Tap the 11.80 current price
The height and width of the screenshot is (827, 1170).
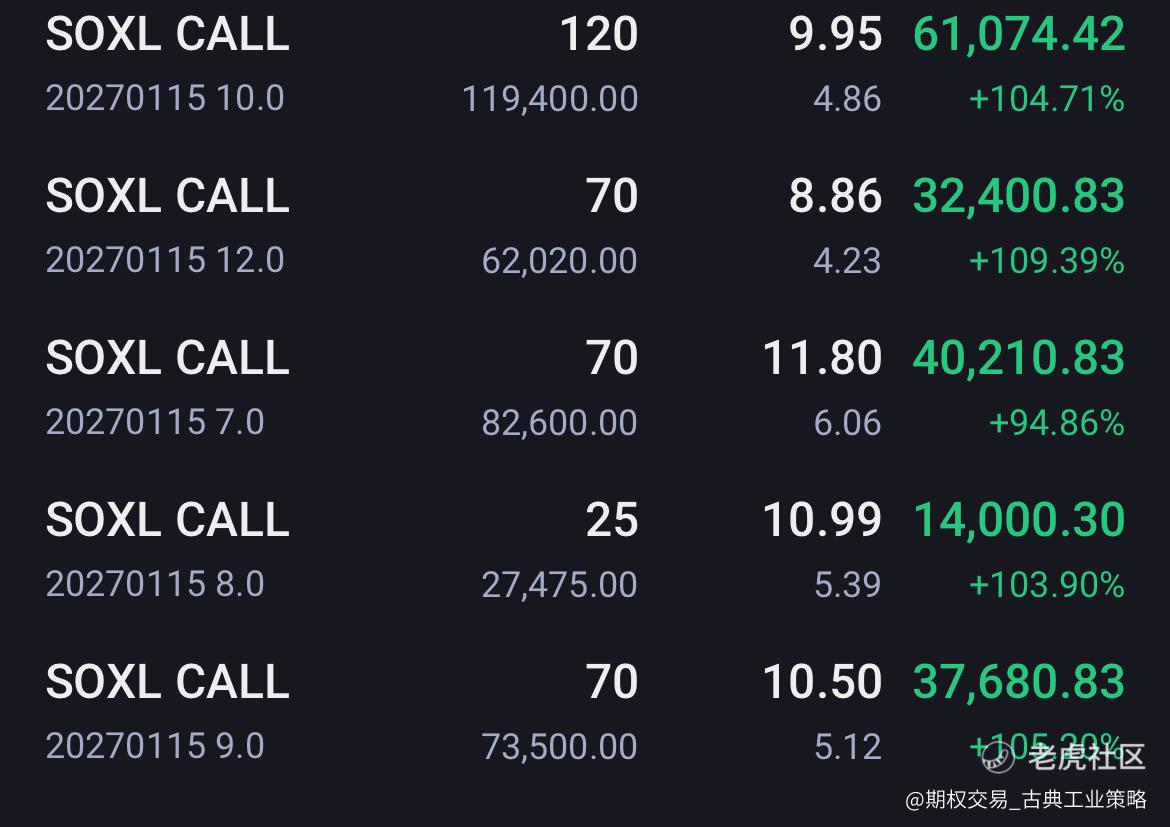(822, 358)
